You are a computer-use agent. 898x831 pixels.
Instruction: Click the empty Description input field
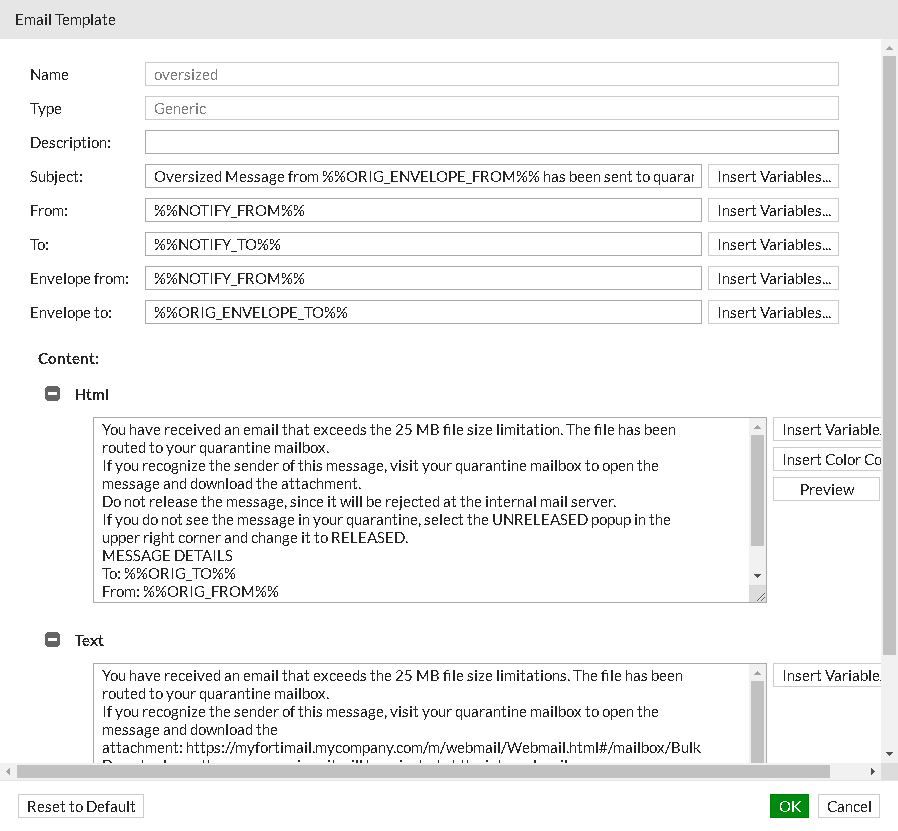coord(492,142)
